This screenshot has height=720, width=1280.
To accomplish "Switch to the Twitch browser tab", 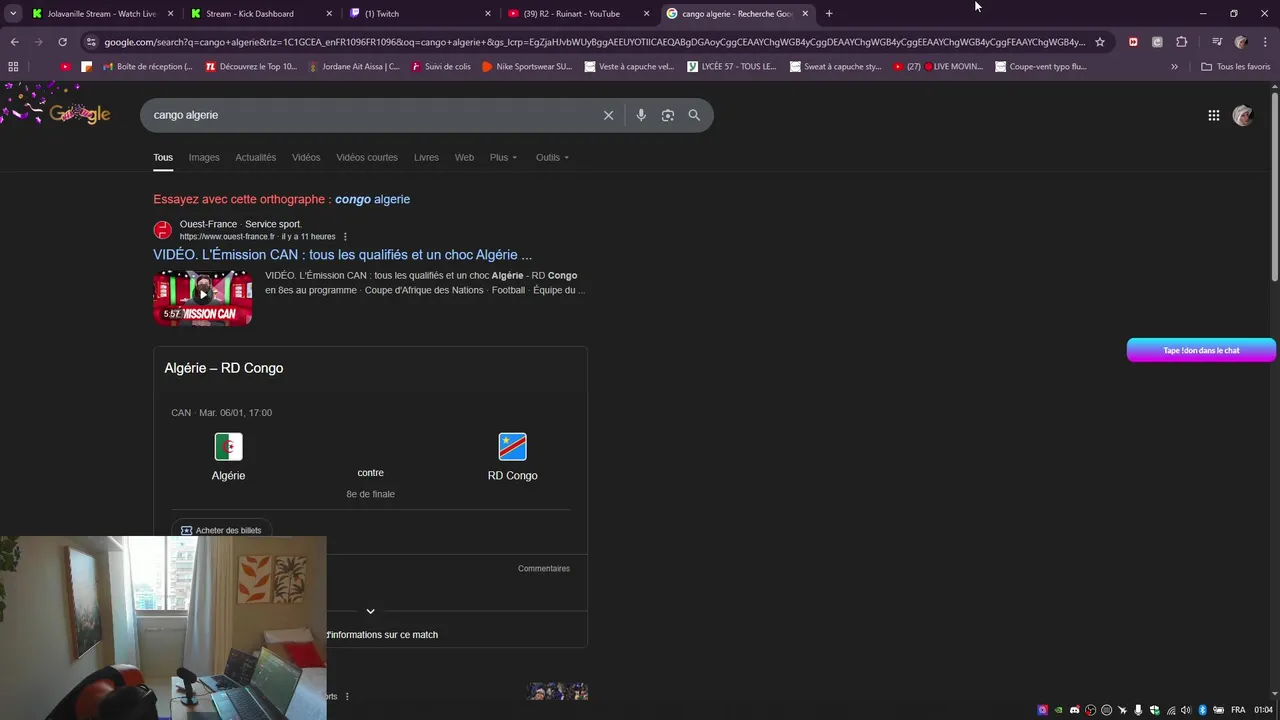I will click(420, 14).
